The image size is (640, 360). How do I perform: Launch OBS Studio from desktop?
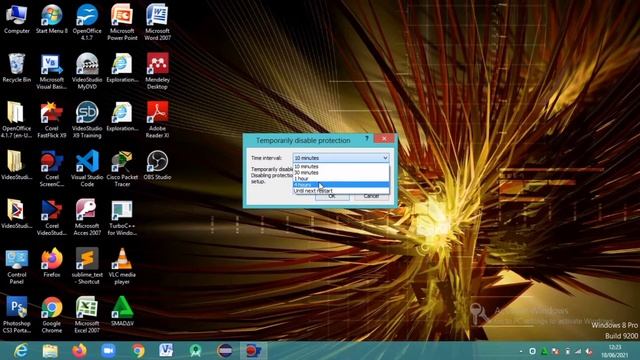[158, 166]
